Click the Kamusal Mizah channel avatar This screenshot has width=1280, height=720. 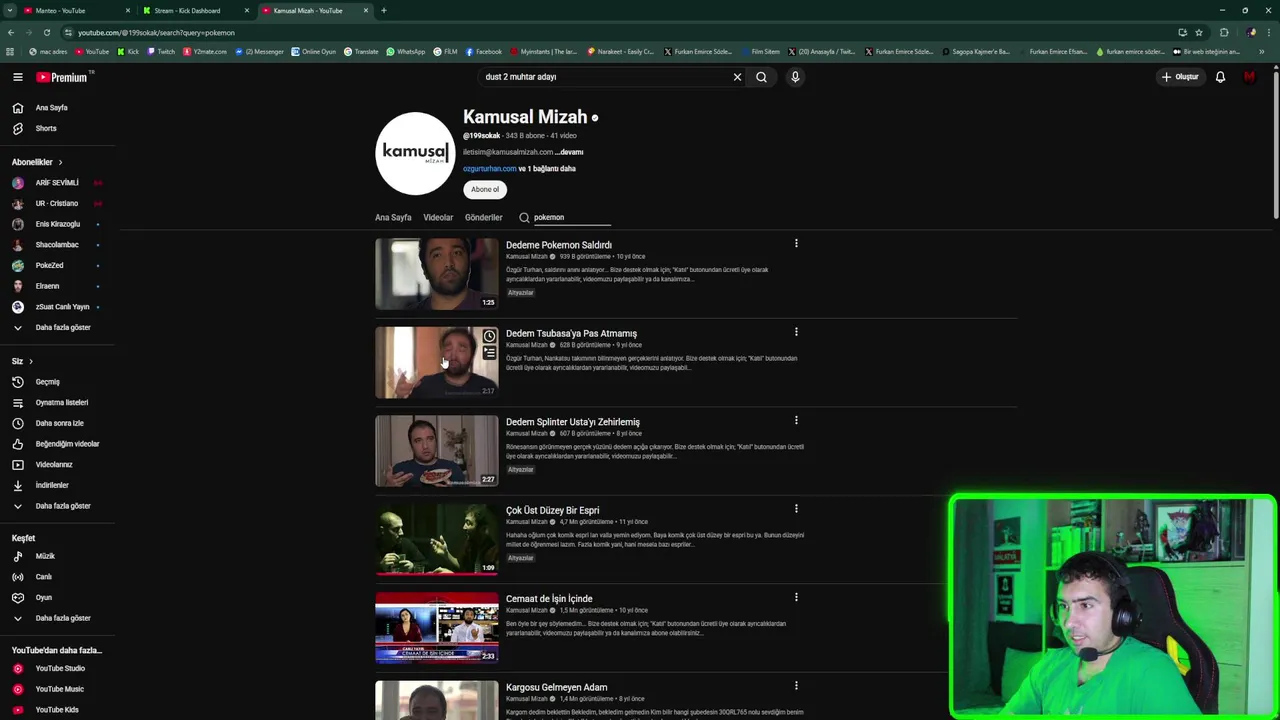415,153
